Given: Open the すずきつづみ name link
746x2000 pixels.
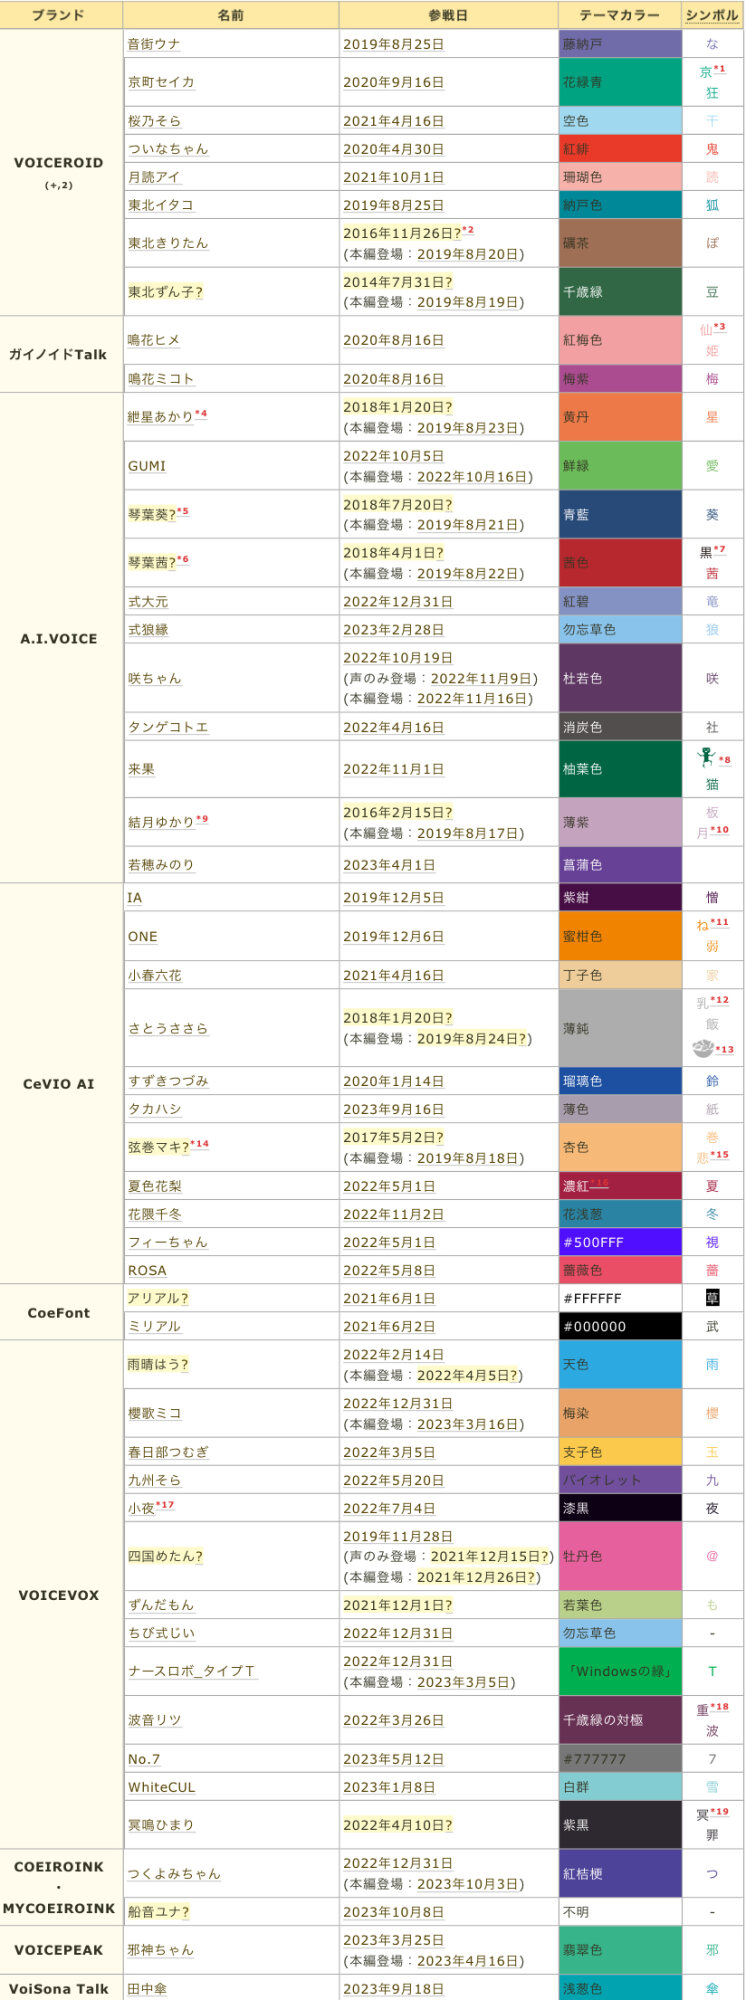Looking at the screenshot, I should pos(168,1081).
